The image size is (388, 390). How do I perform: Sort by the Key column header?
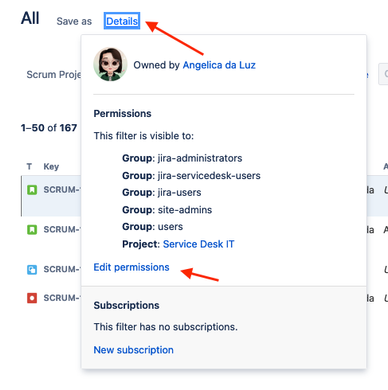pyautogui.click(x=51, y=166)
